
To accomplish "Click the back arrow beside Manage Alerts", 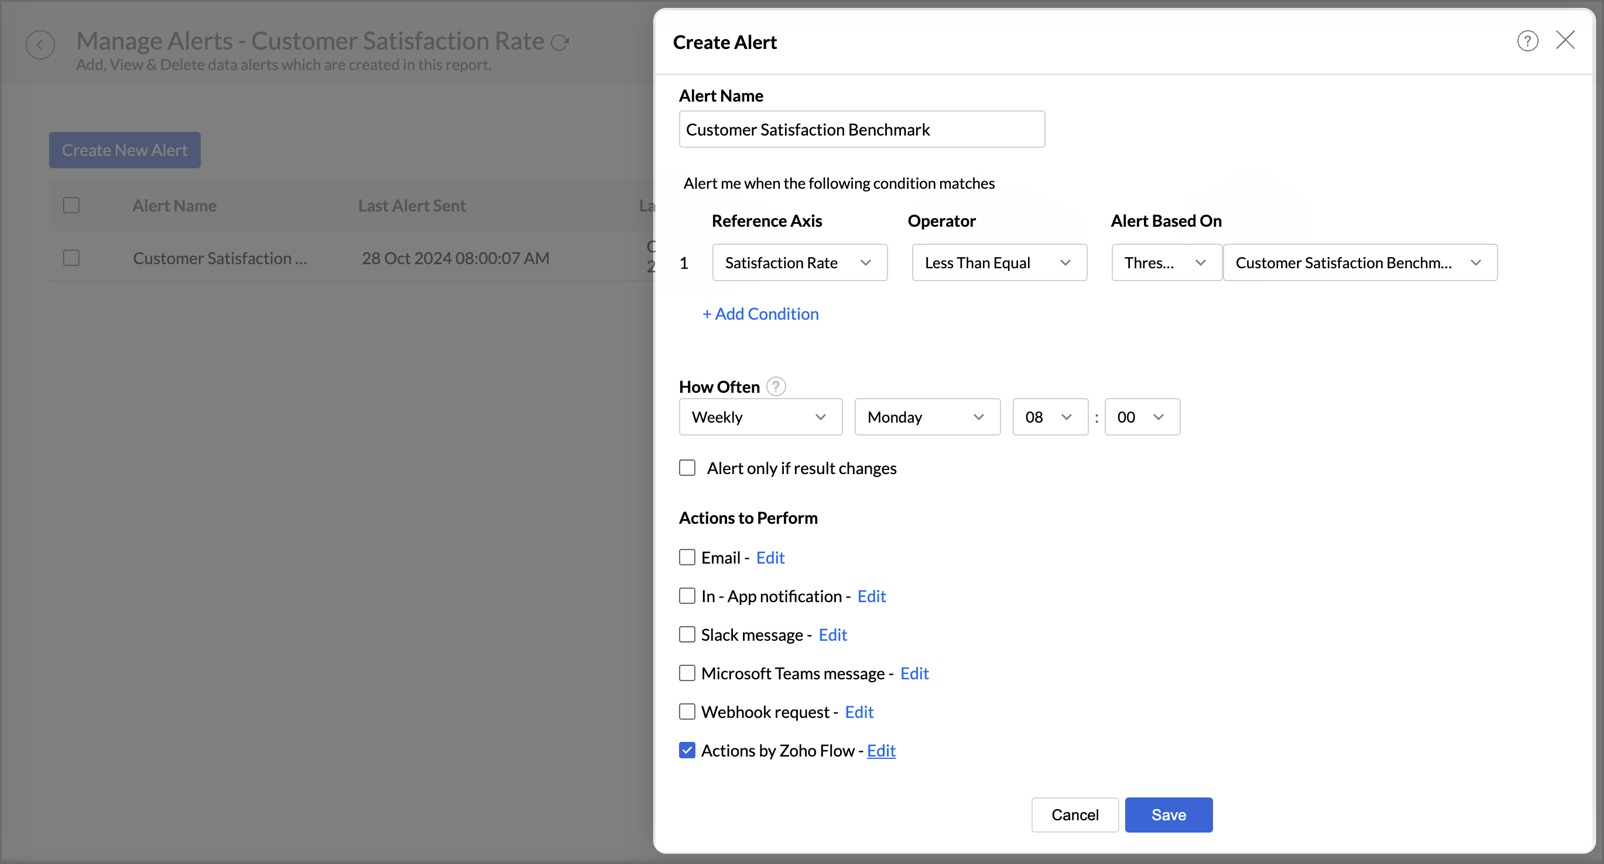I will point(40,45).
